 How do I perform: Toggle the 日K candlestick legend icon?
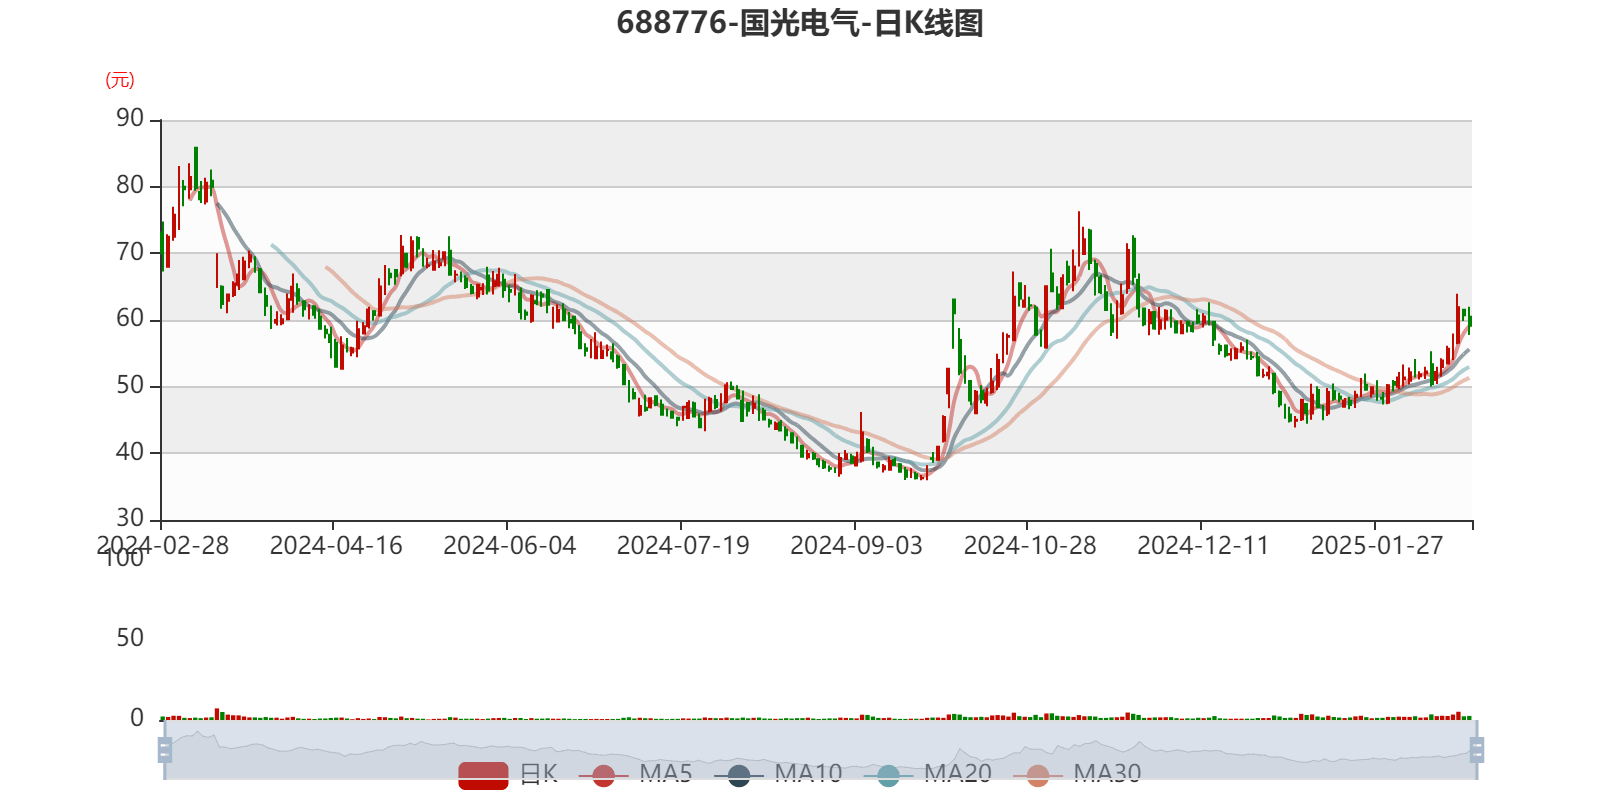click(x=483, y=775)
